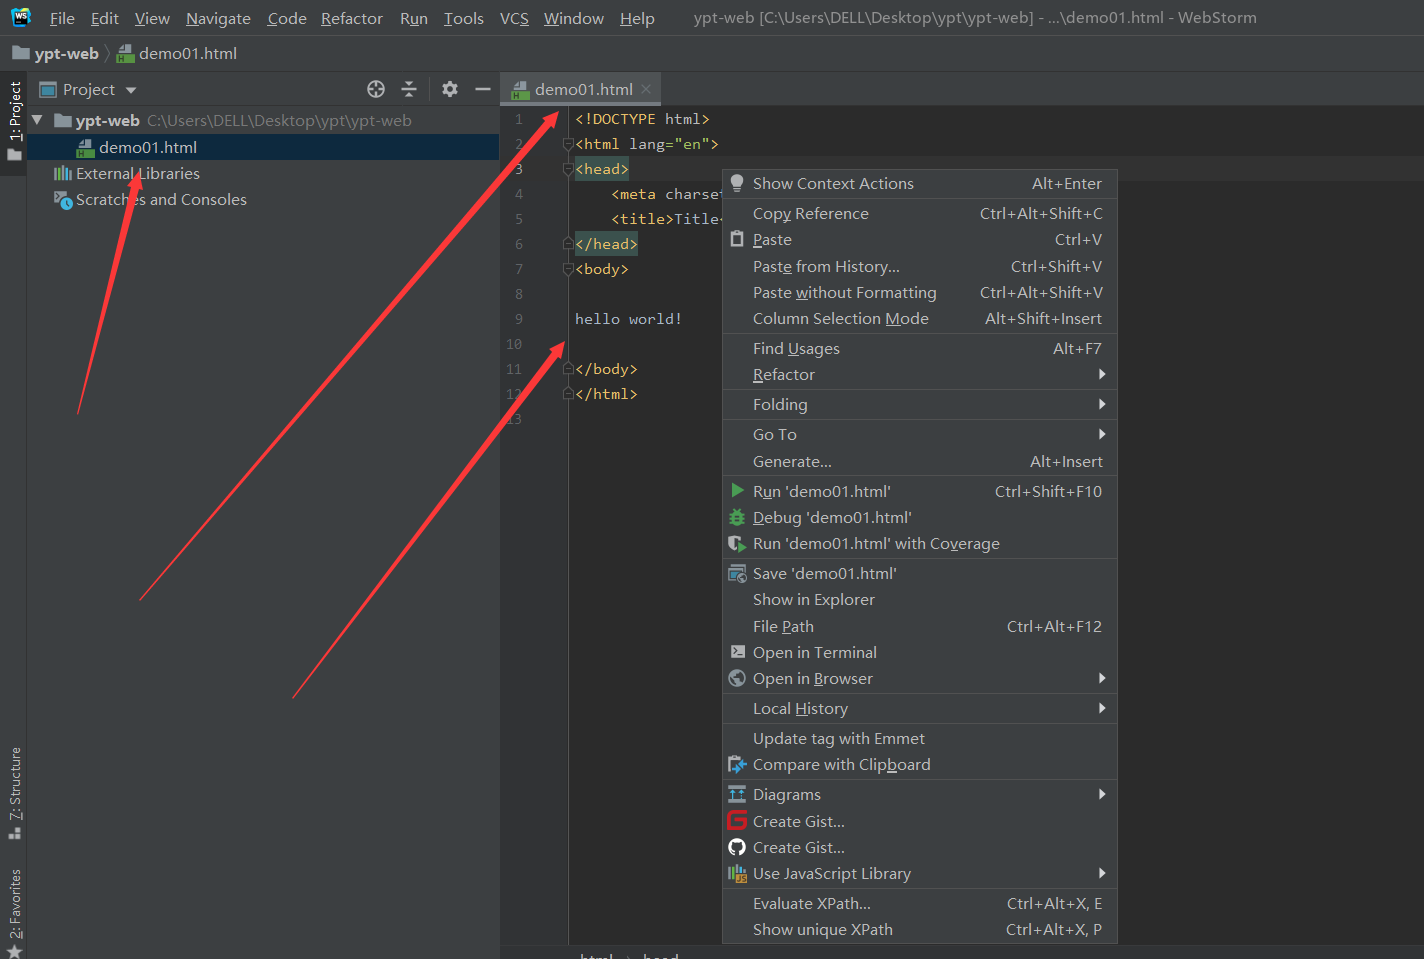Collapse the head code block fold arrow
This screenshot has width=1424, height=959.
568,168
